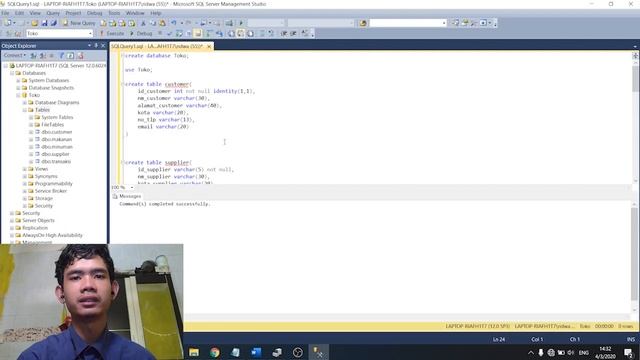Select the Messages tab in results pane
The width and height of the screenshot is (640, 360).
[127, 196]
